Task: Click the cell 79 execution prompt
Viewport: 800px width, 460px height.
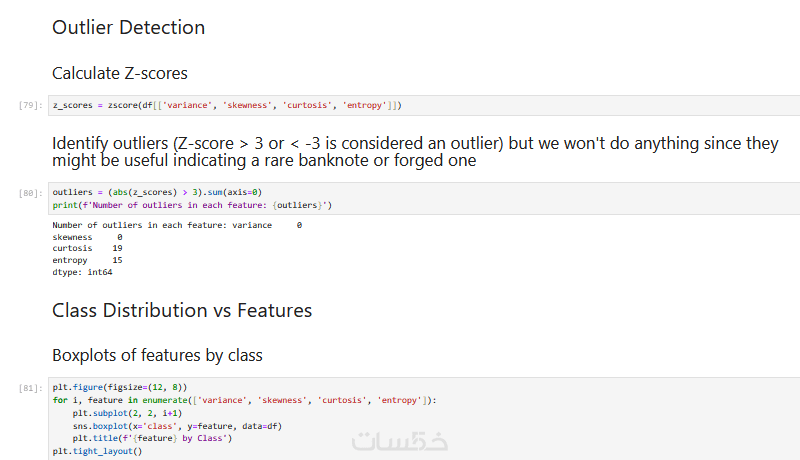Action: pos(30,106)
